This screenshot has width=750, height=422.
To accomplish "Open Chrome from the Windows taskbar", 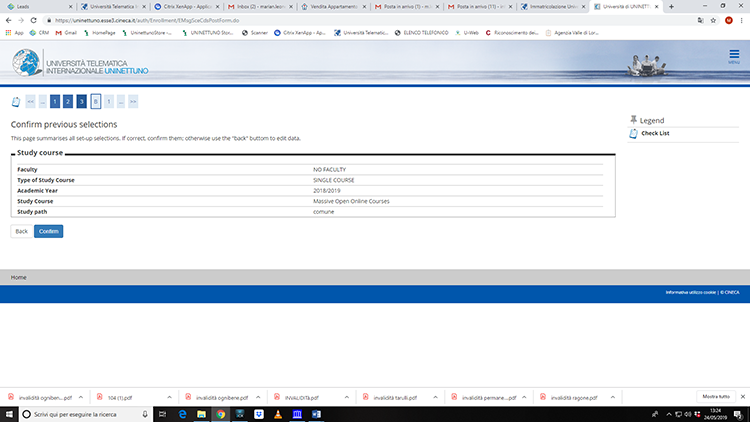I will pyautogui.click(x=220, y=412).
